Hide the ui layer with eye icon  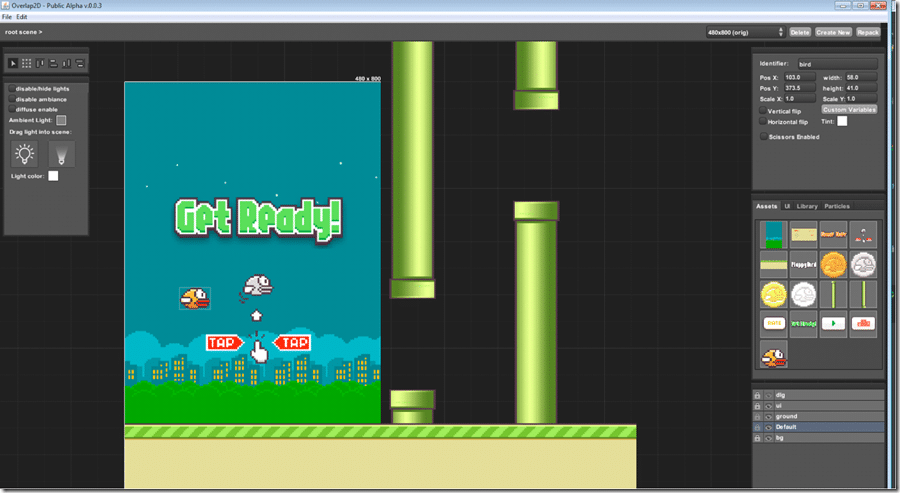click(x=769, y=406)
